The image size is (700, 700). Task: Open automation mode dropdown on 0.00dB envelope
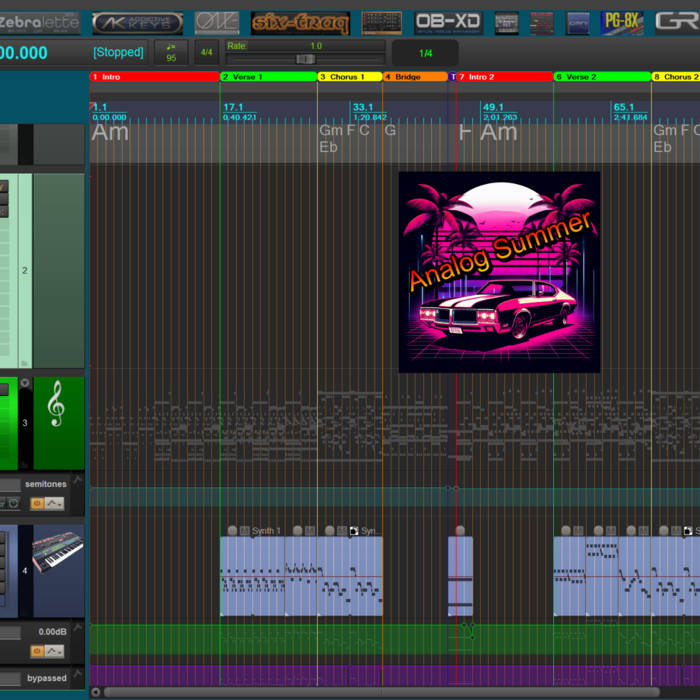pyautogui.click(x=54, y=651)
